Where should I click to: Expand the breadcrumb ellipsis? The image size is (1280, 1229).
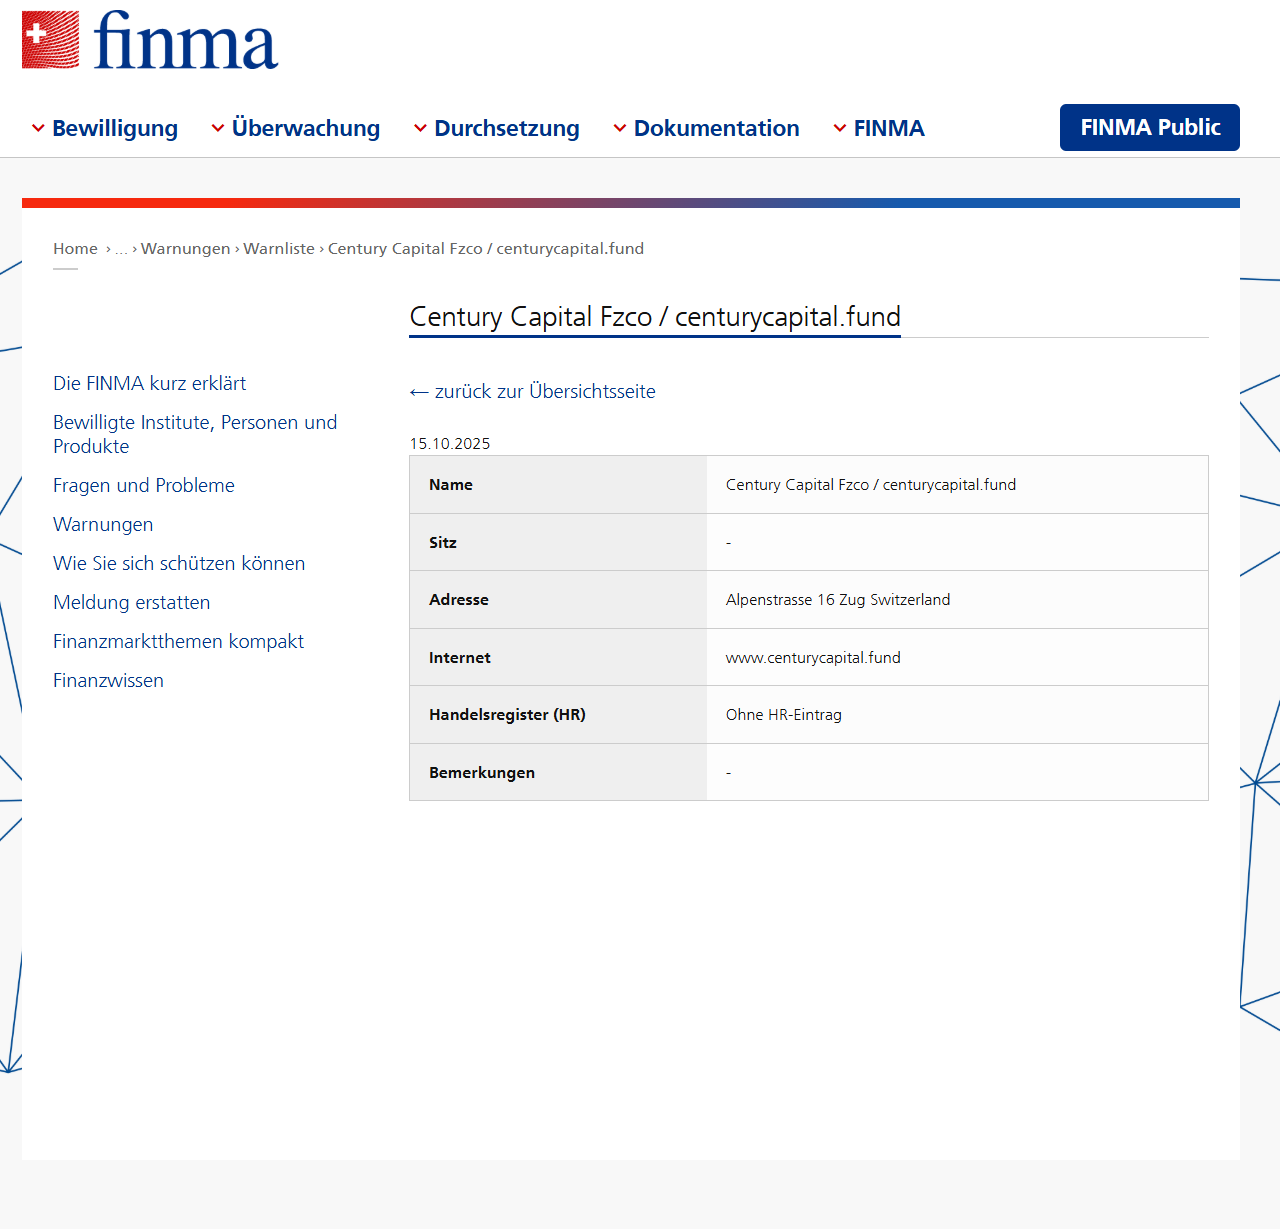[x=121, y=249]
